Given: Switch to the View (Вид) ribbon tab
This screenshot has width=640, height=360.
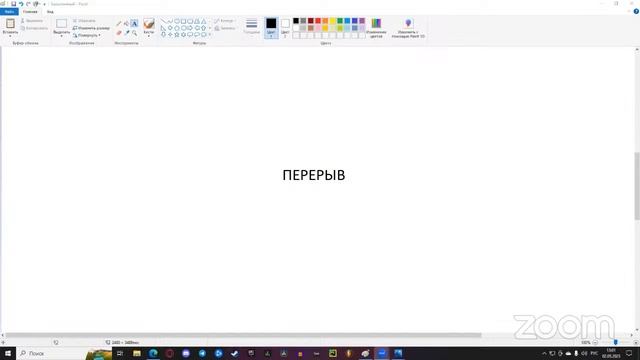Looking at the screenshot, I should coord(50,12).
